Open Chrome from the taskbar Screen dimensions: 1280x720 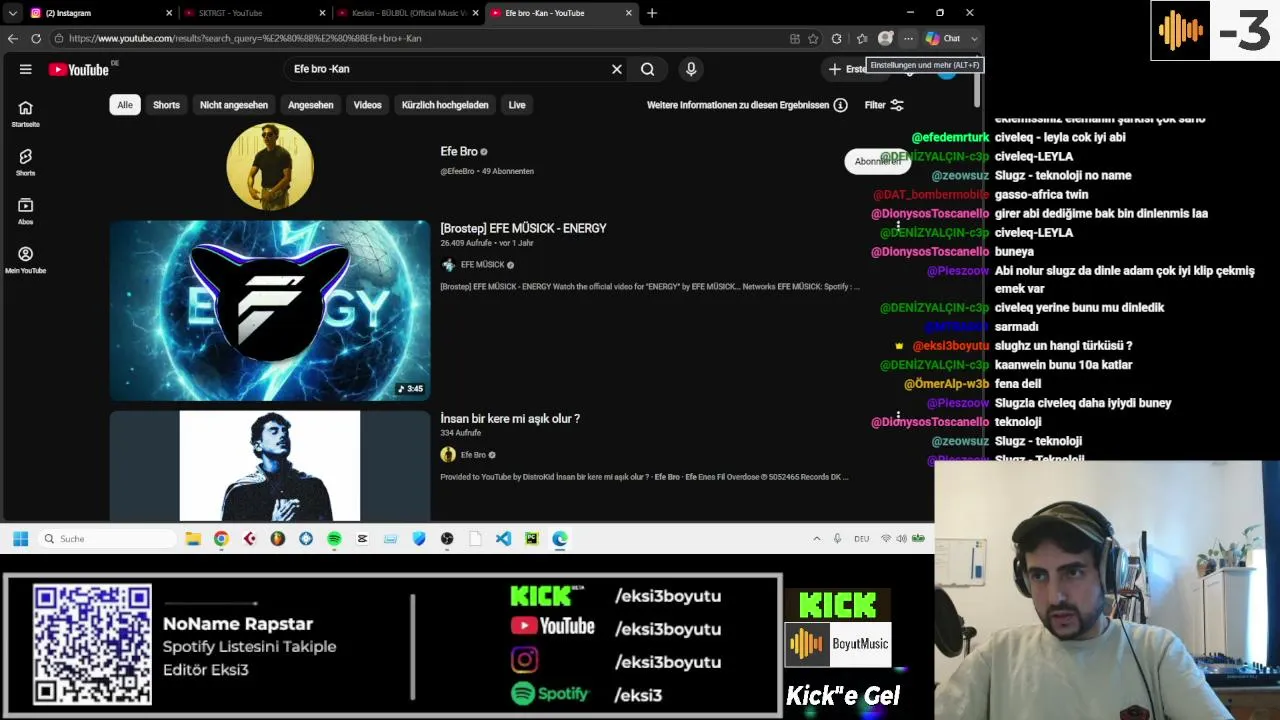coord(221,539)
